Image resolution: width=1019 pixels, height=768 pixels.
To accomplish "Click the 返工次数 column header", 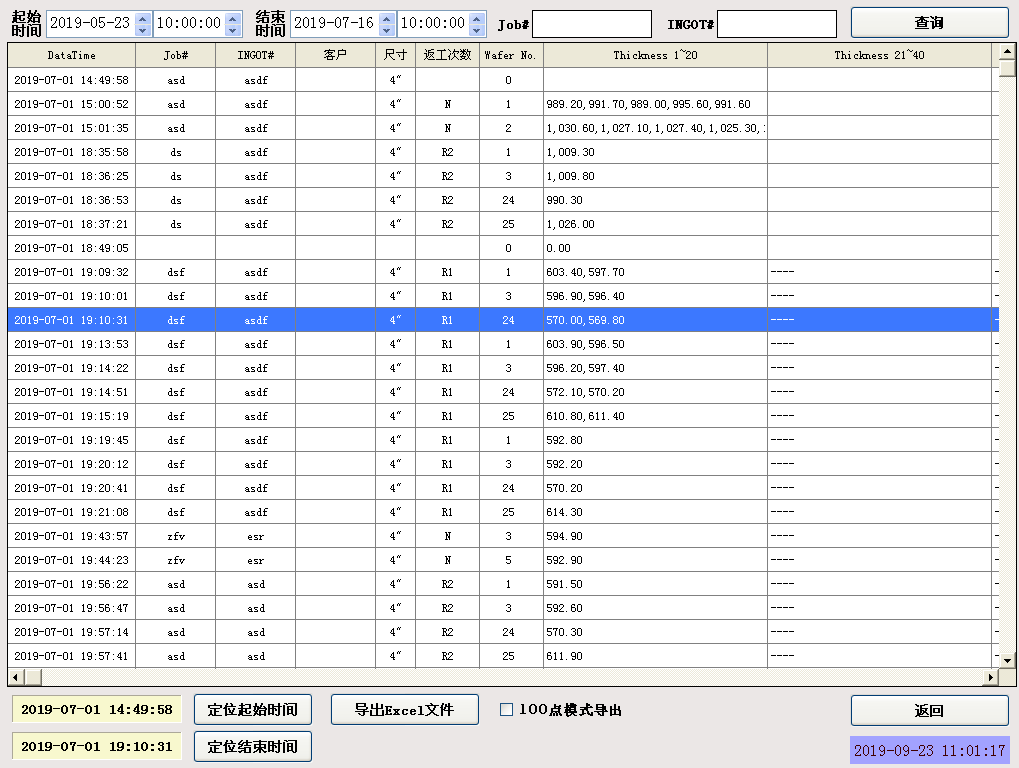I will tap(447, 55).
